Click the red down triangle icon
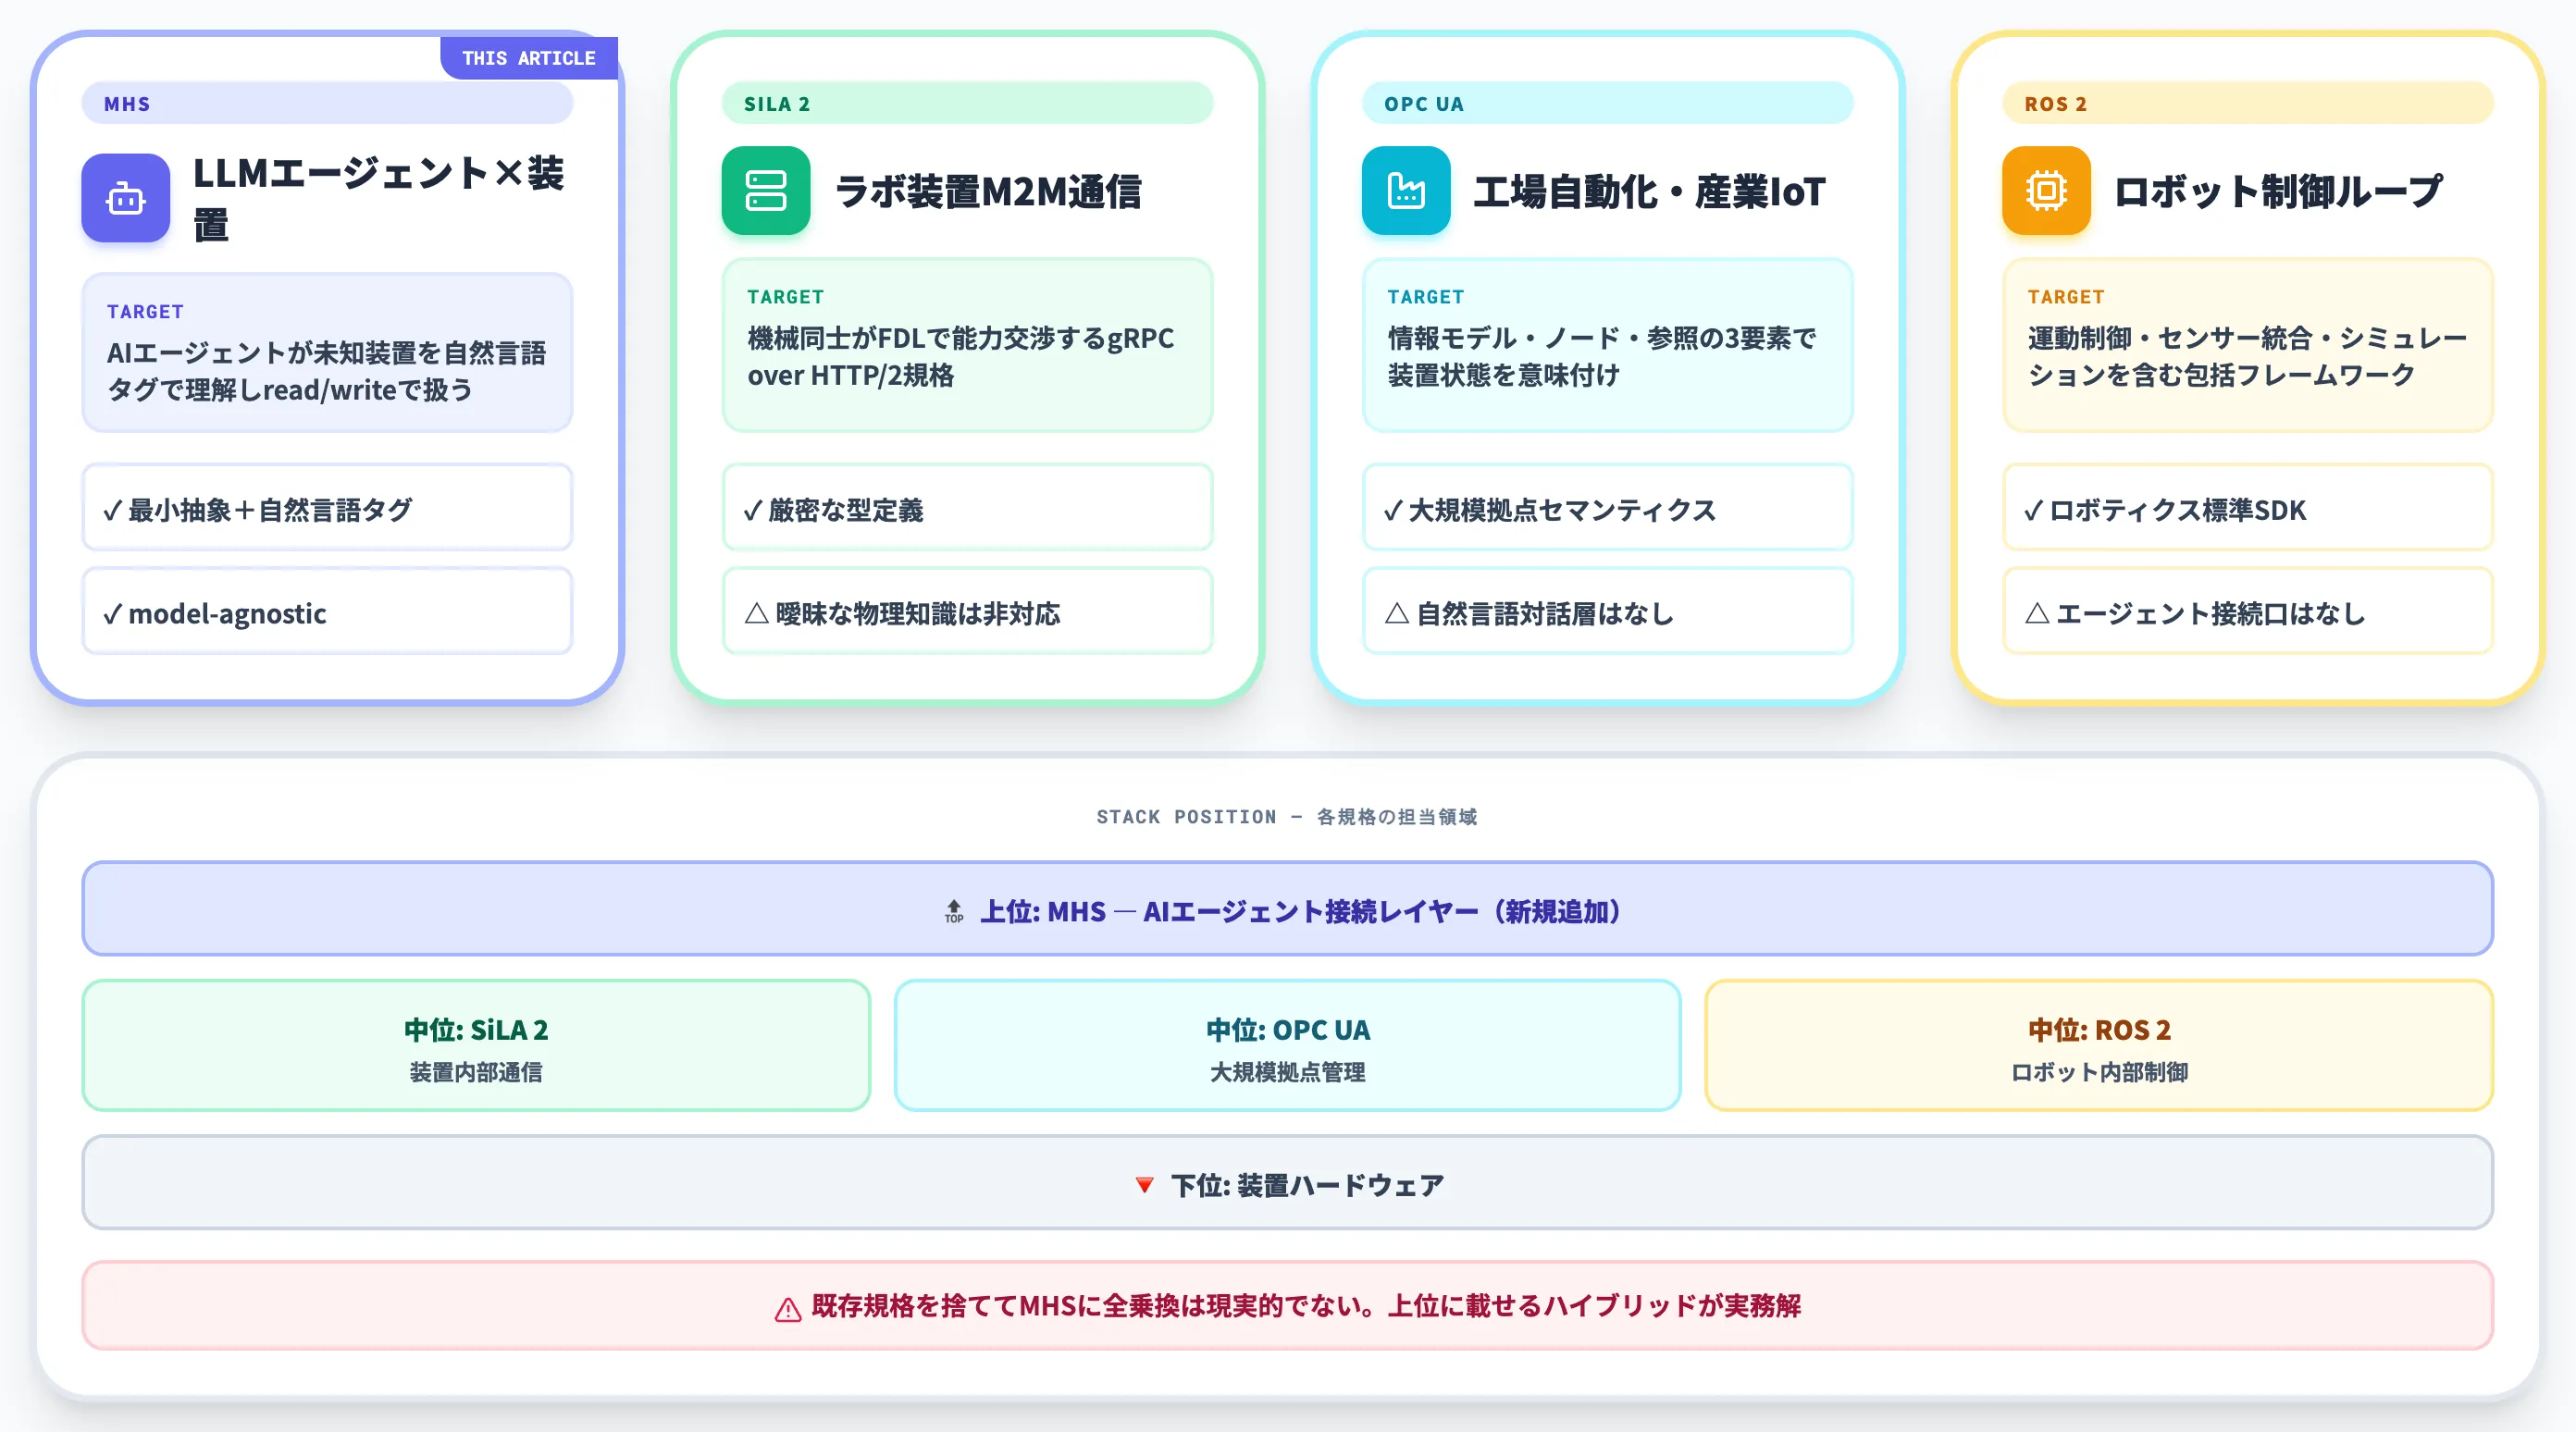This screenshot has width=2576, height=1432. (x=1145, y=1185)
